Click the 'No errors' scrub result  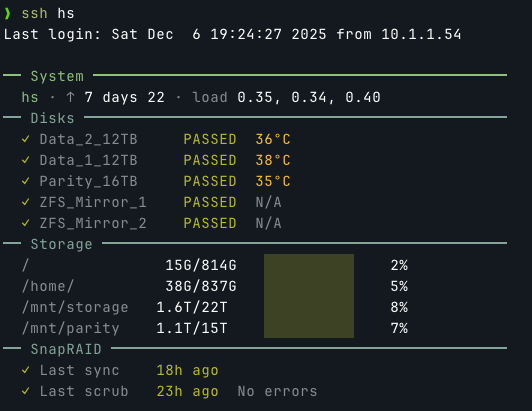click(278, 392)
